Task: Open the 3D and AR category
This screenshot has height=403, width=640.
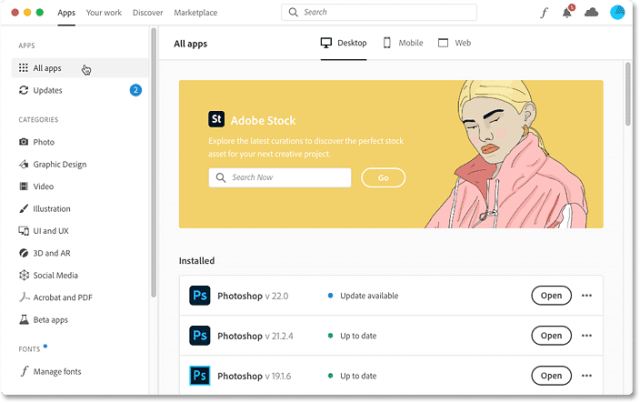Action: [52, 253]
